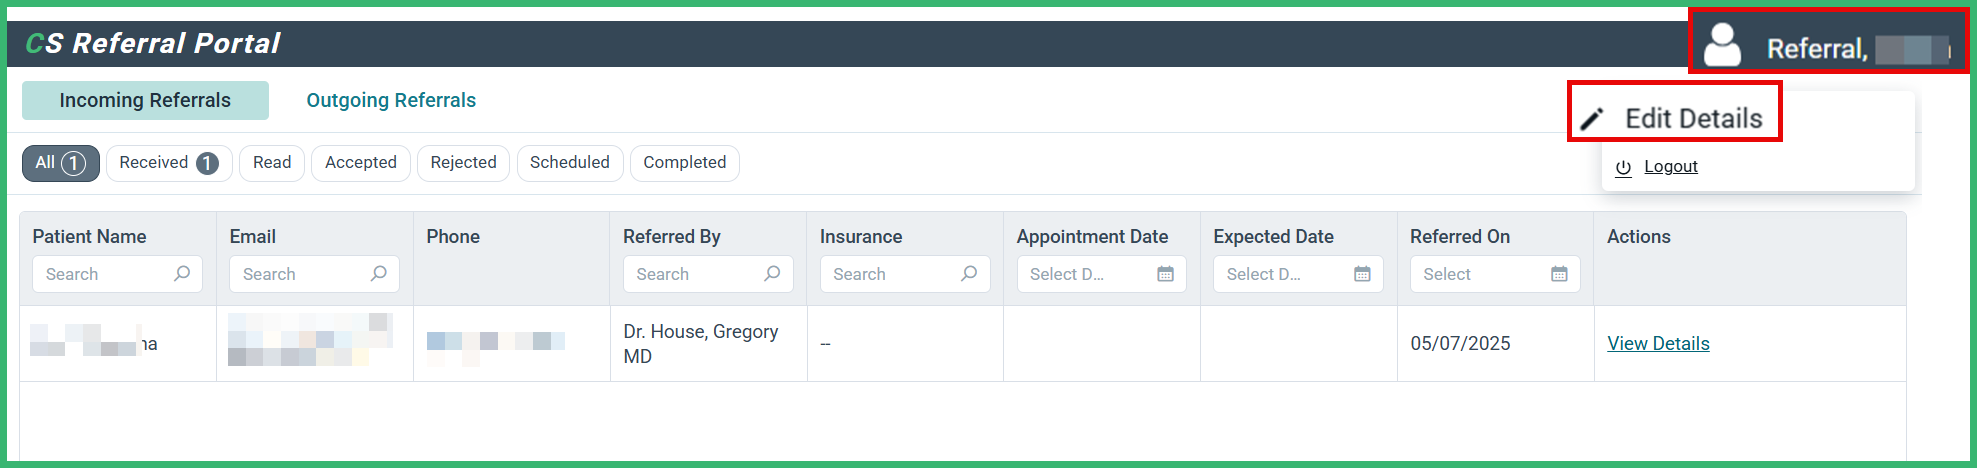Select the Incoming Referrals tab
Viewport: 1977px width, 468px height.
(x=145, y=101)
